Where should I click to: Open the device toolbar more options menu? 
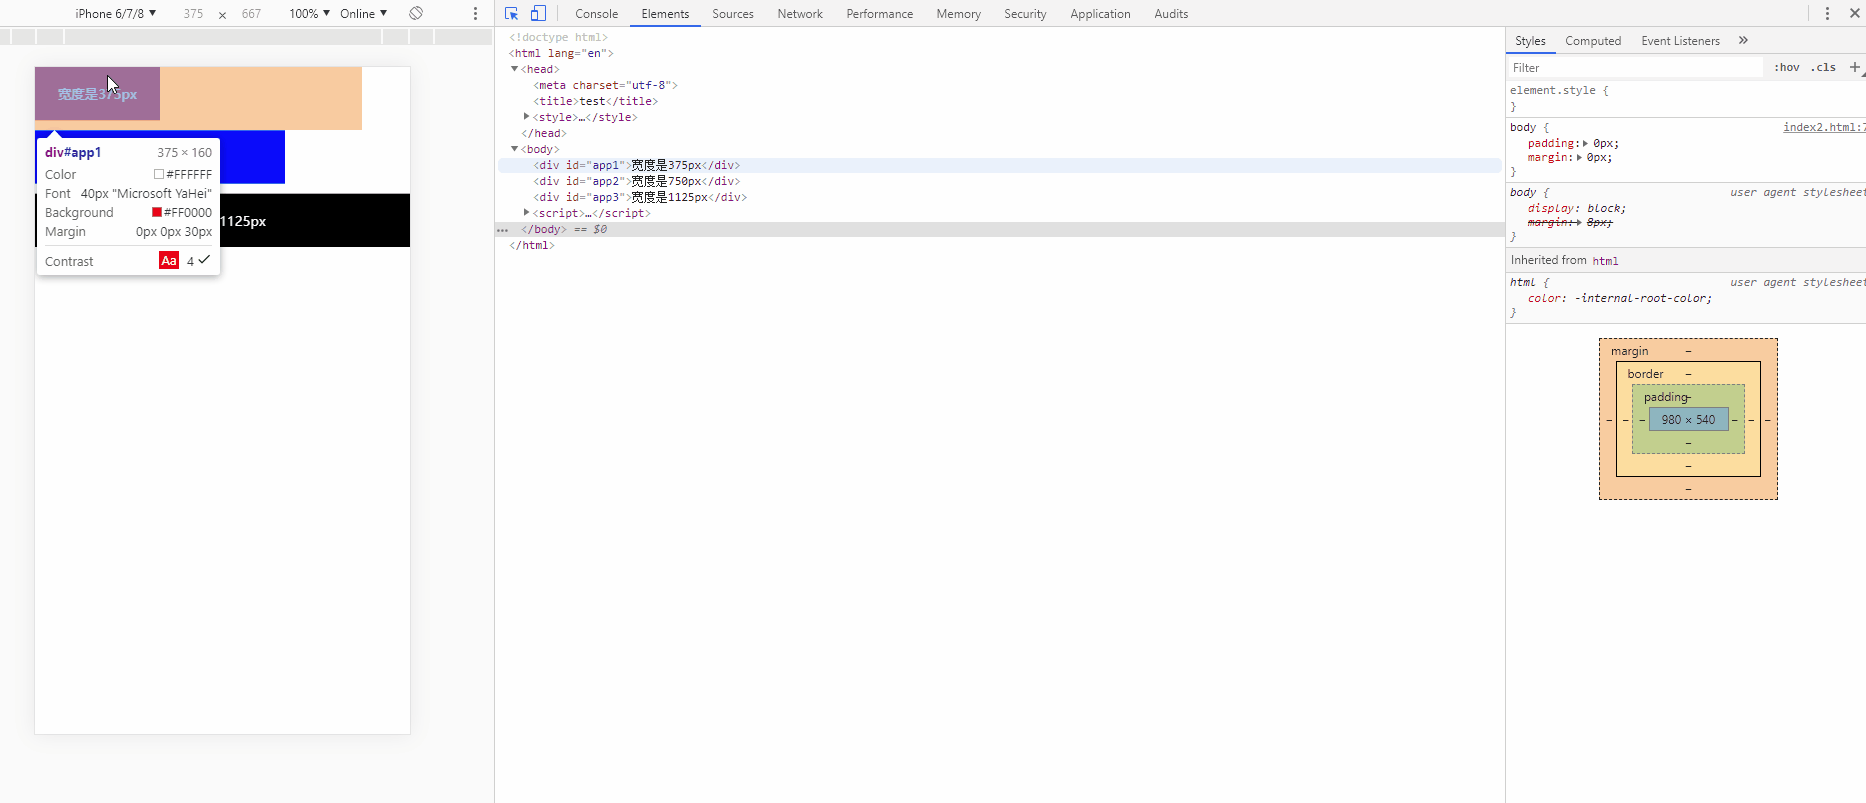(x=475, y=14)
